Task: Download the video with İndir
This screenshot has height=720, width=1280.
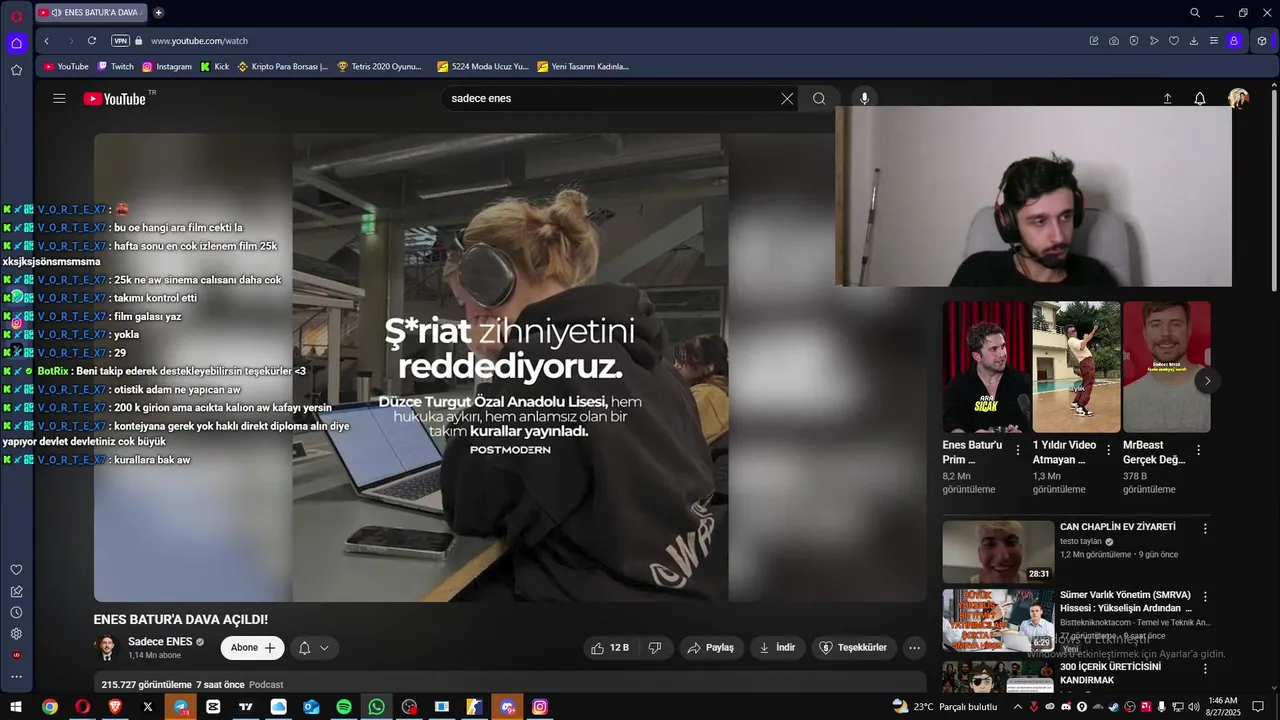Action: [x=777, y=647]
